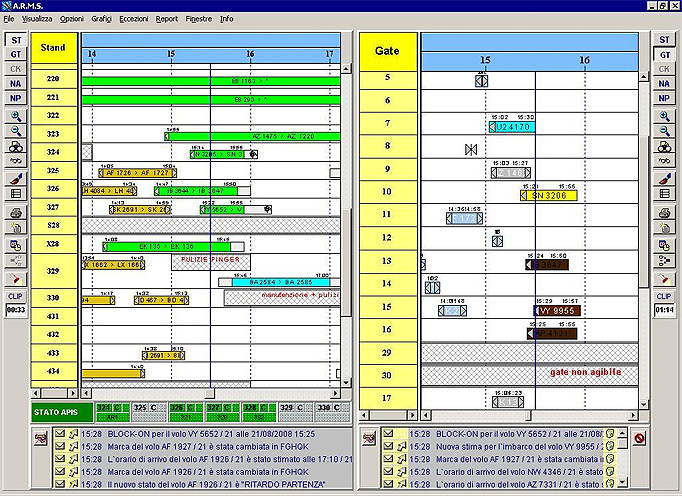This screenshot has height=496, width=682.
Task: Click the glasses icon in the left toolbar
Action: pos(16,161)
